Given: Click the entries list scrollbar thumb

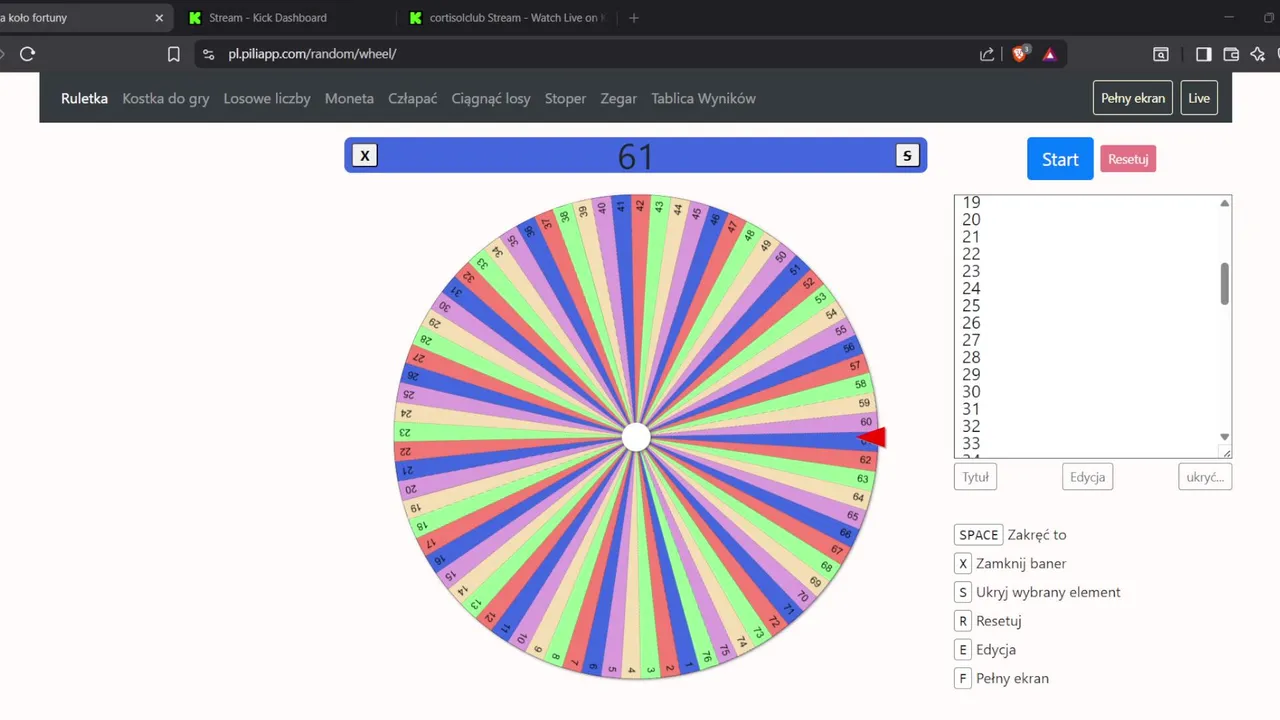Looking at the screenshot, I should [1225, 284].
